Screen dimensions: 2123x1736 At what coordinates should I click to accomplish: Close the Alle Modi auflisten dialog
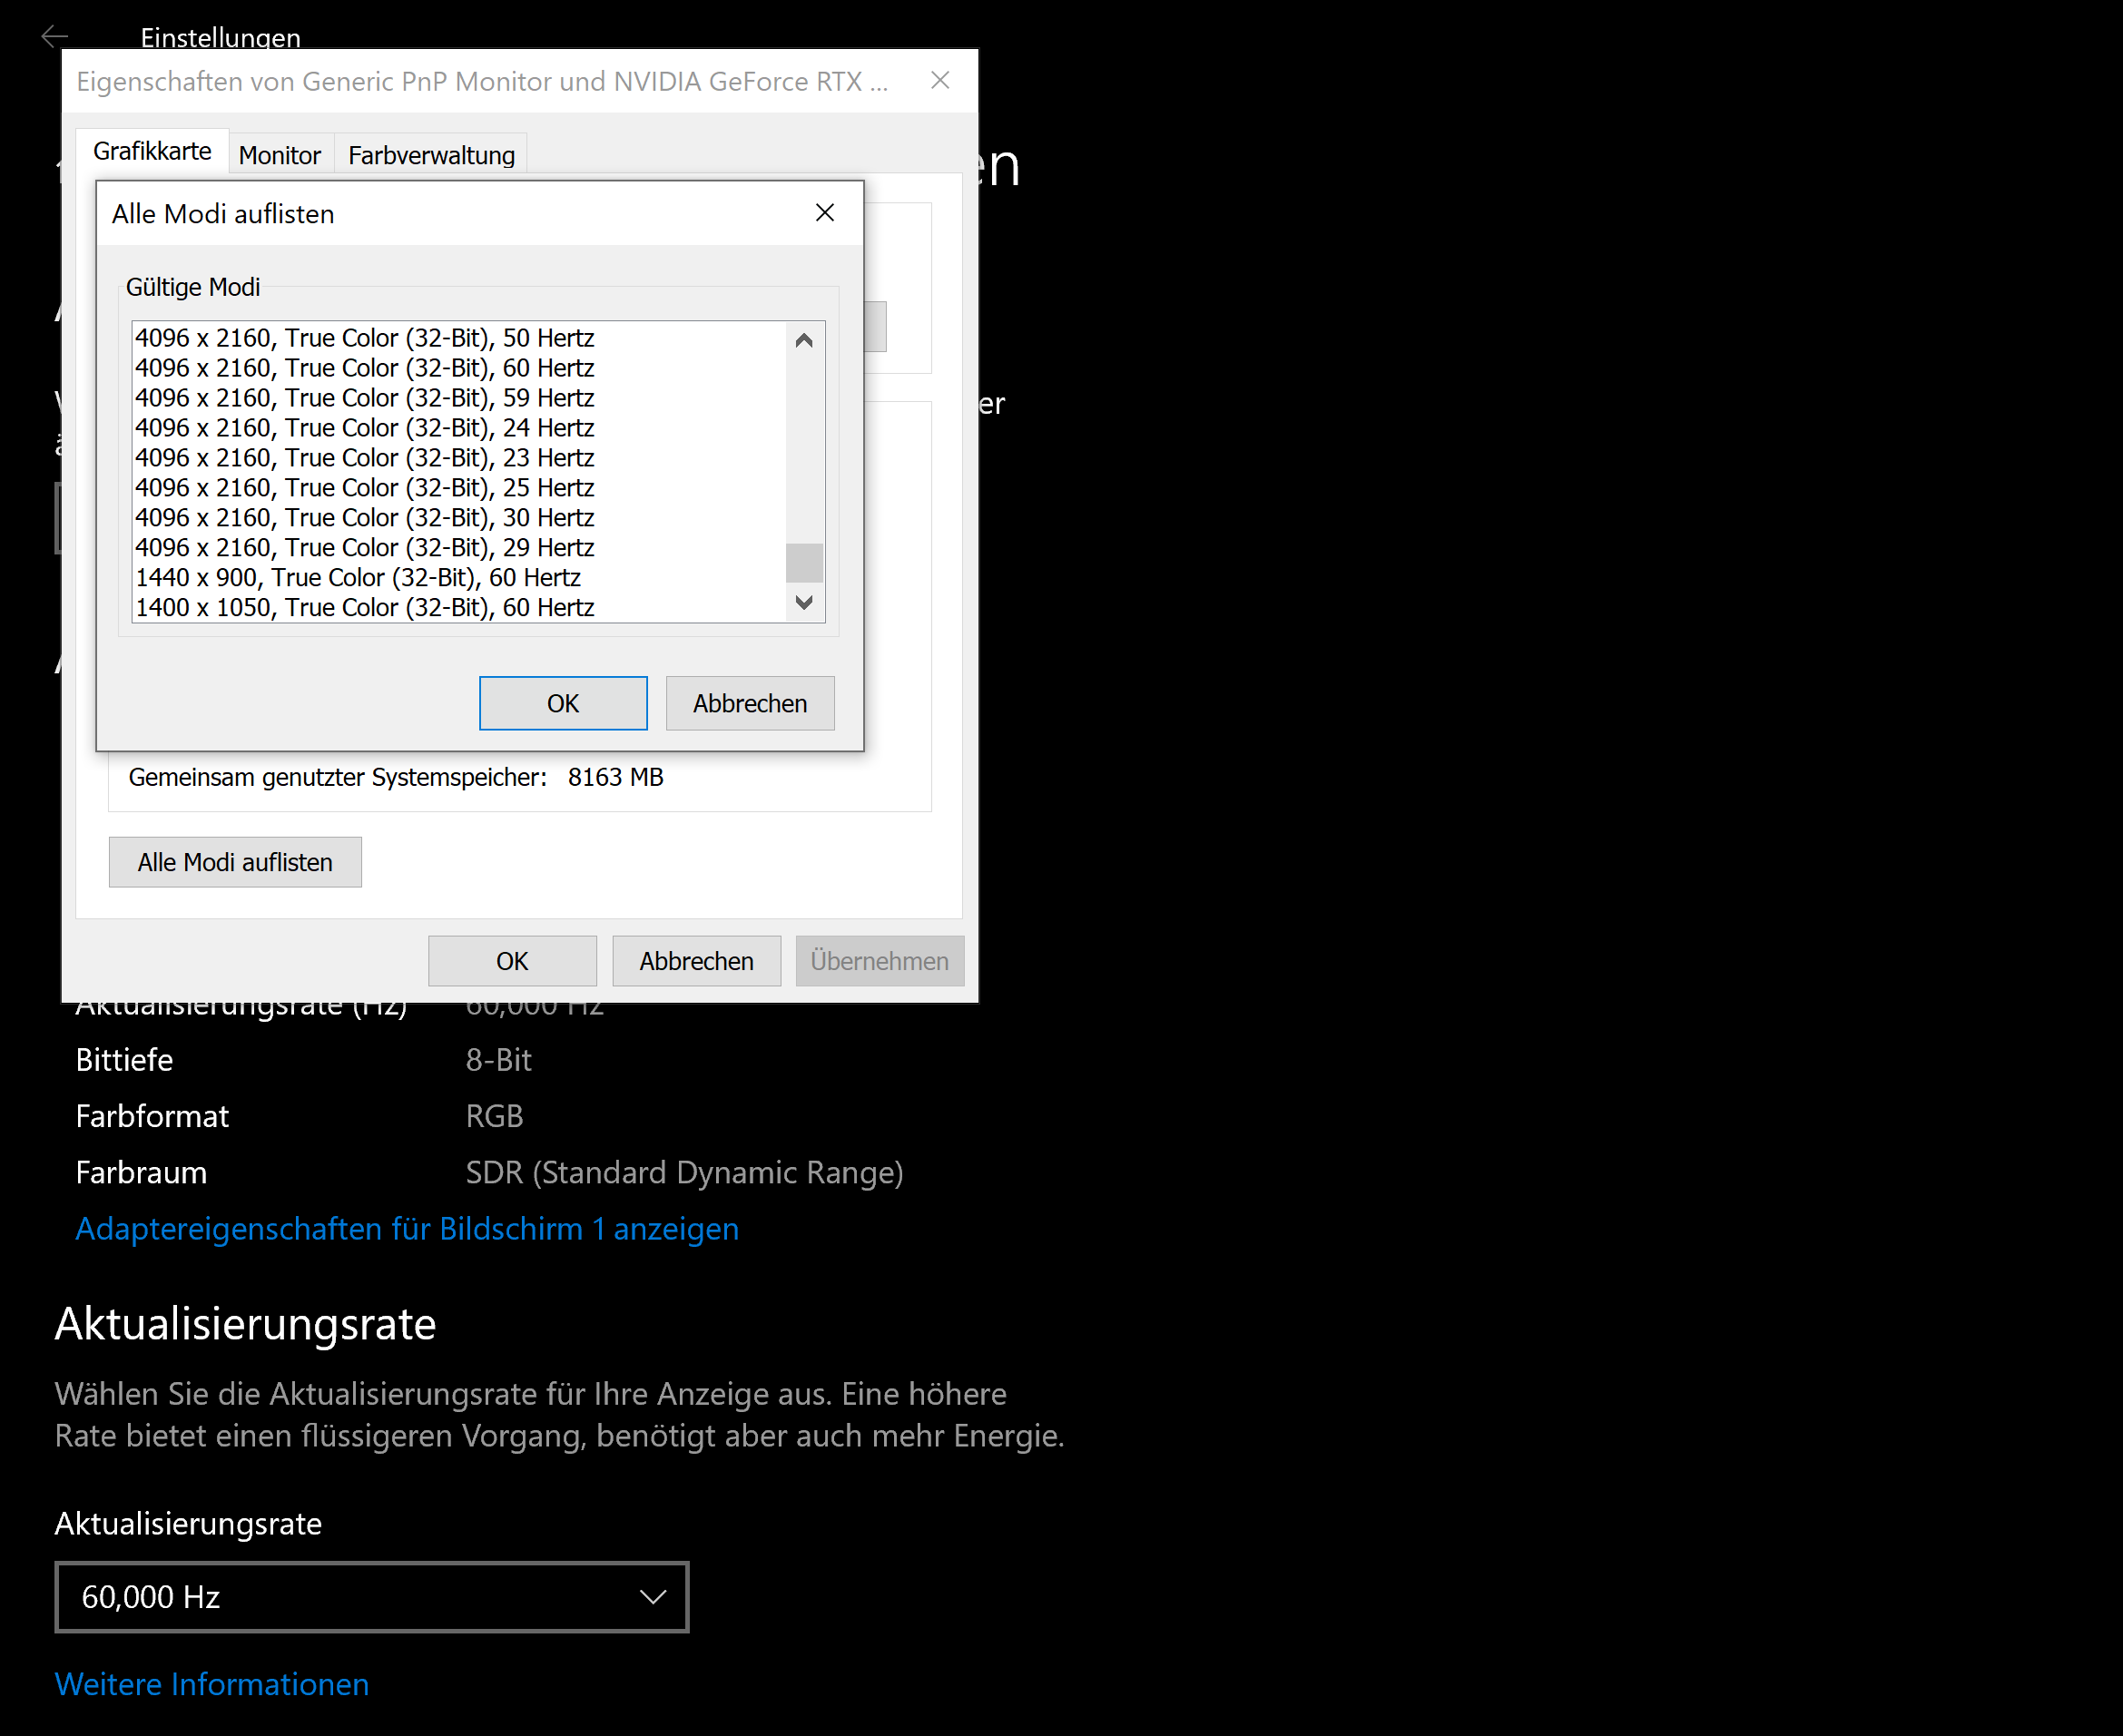[824, 213]
